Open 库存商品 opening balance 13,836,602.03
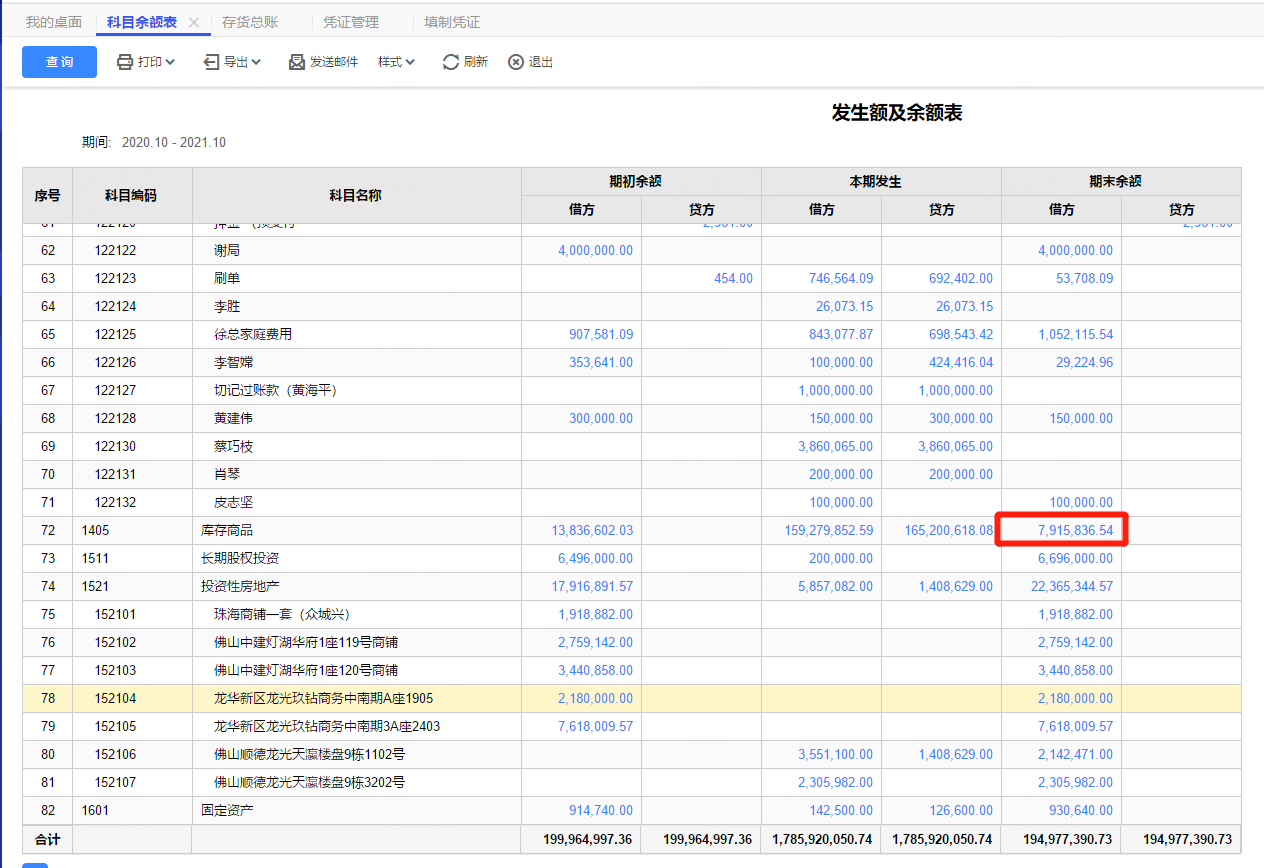Viewport: 1264px width, 868px height. click(592, 530)
